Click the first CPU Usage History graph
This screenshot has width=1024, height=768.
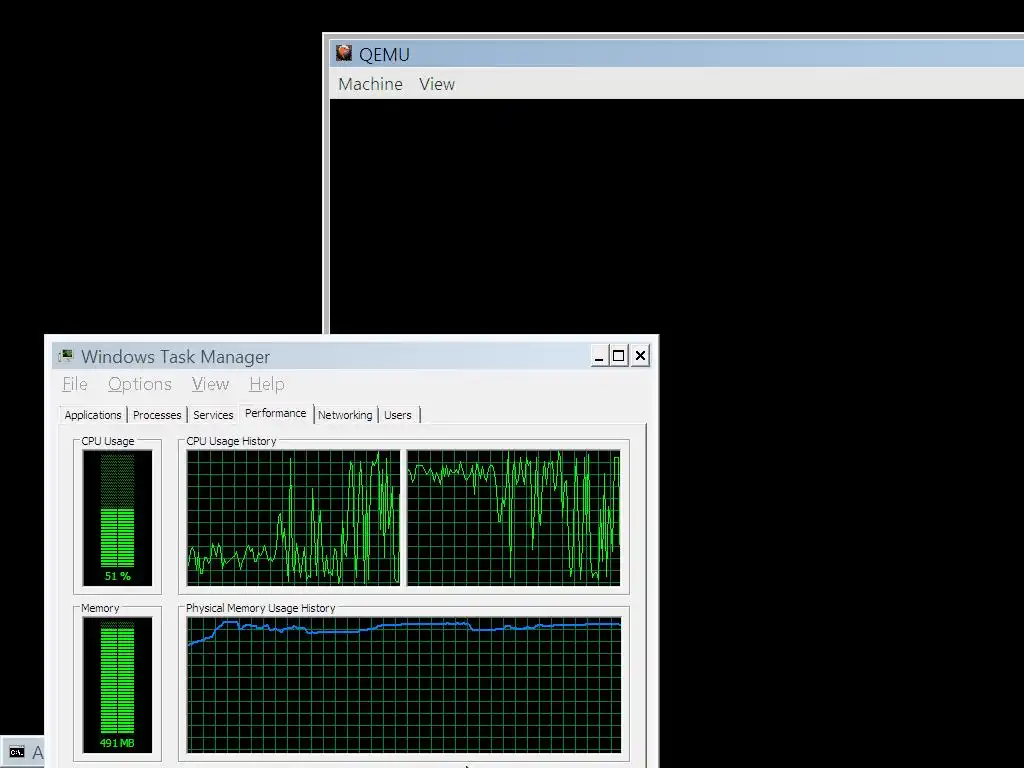[293, 518]
